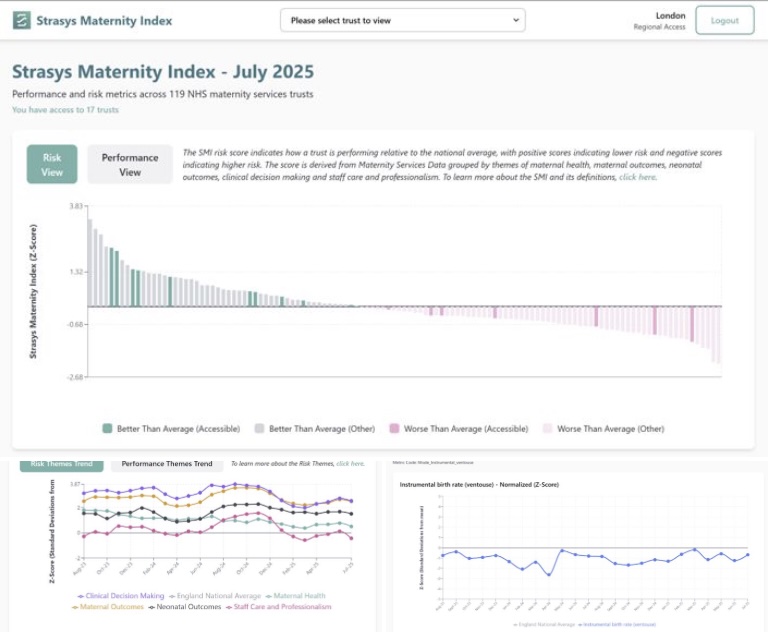Toggle Instrumental birth rate (ventouse) legend item
Image resolution: width=768 pixels, height=632 pixels.
pyautogui.click(x=620, y=622)
